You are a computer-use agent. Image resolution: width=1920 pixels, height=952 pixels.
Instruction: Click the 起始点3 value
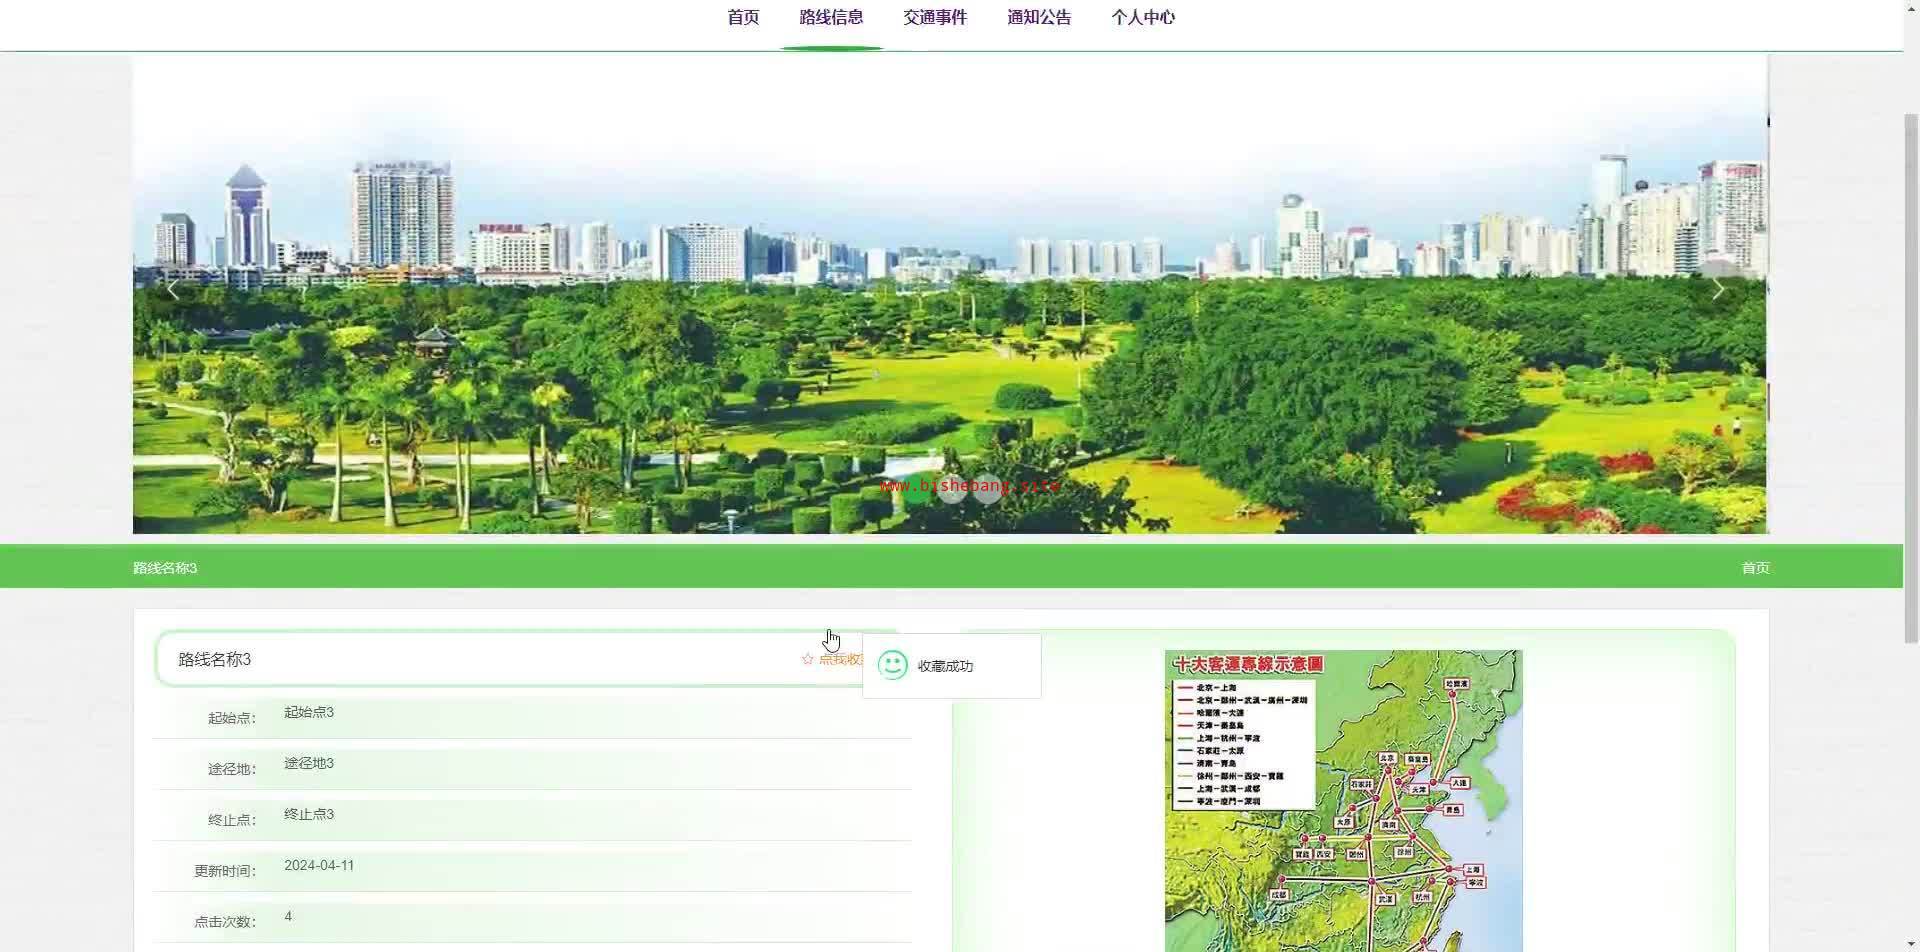pos(309,712)
